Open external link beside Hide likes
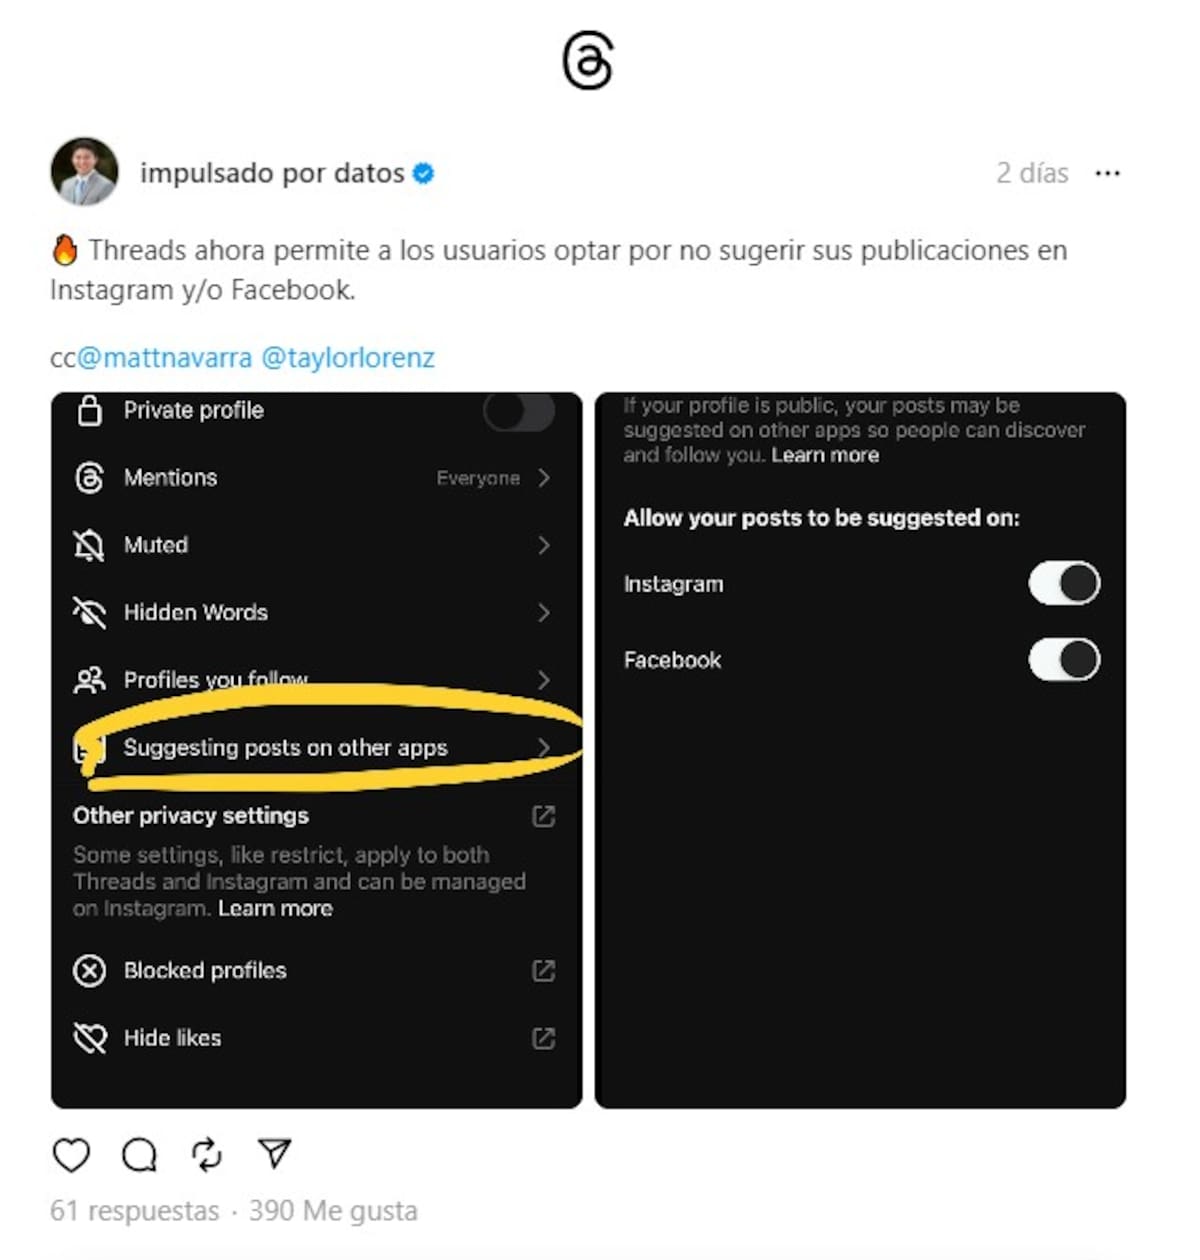 (x=543, y=1038)
